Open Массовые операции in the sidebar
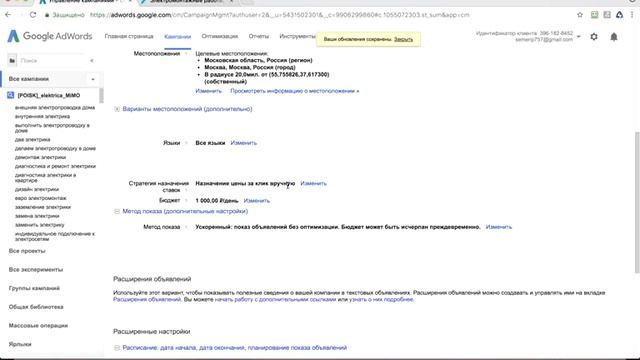This screenshot has height=360, width=640. coord(38,326)
